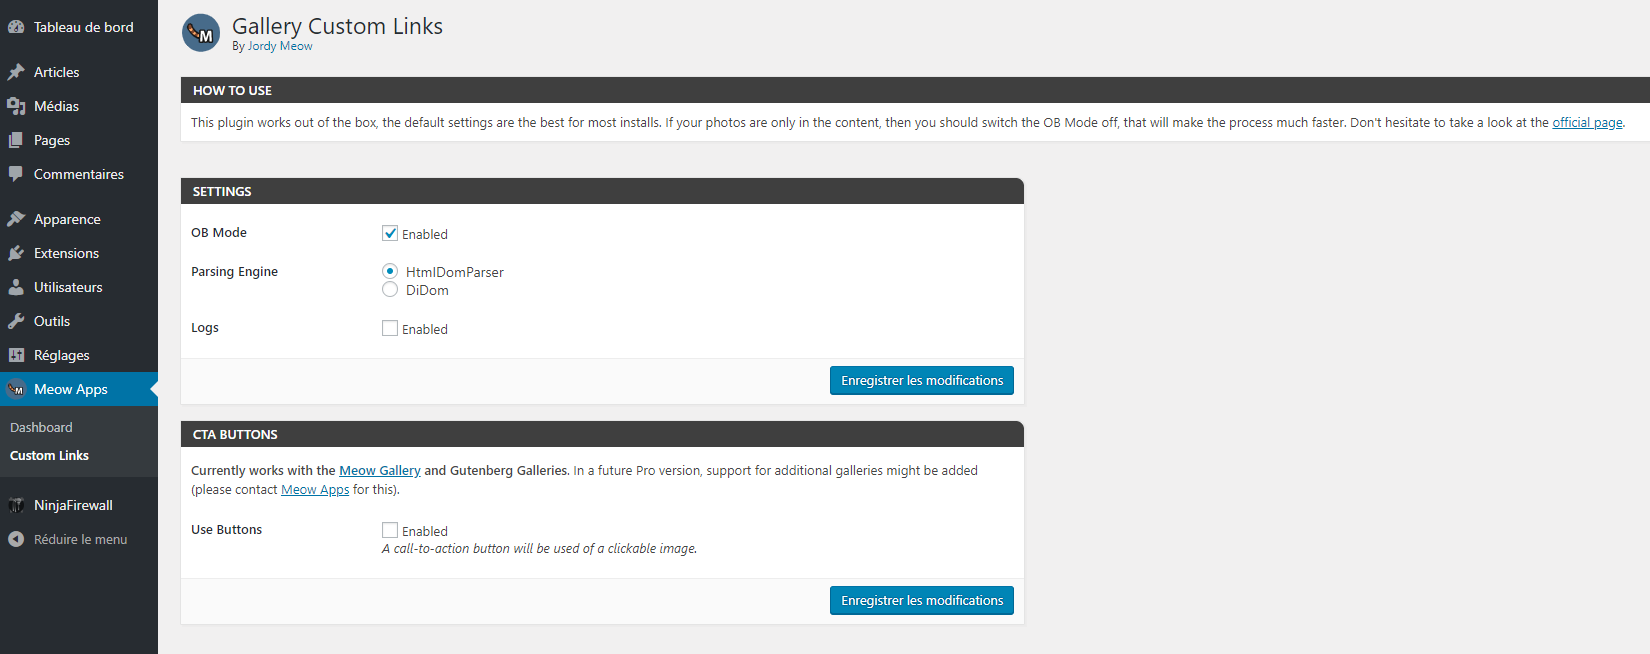Click the Apparence paintbrush icon
Image resolution: width=1650 pixels, height=654 pixels.
tap(16, 219)
